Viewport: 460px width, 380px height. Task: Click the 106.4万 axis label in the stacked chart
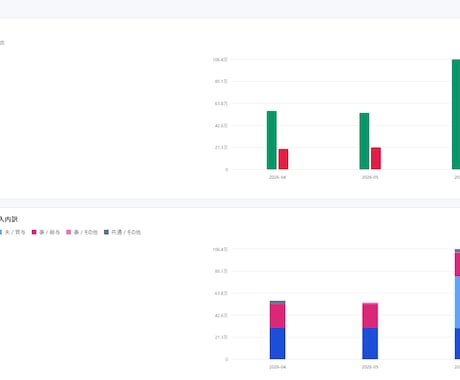(220, 249)
